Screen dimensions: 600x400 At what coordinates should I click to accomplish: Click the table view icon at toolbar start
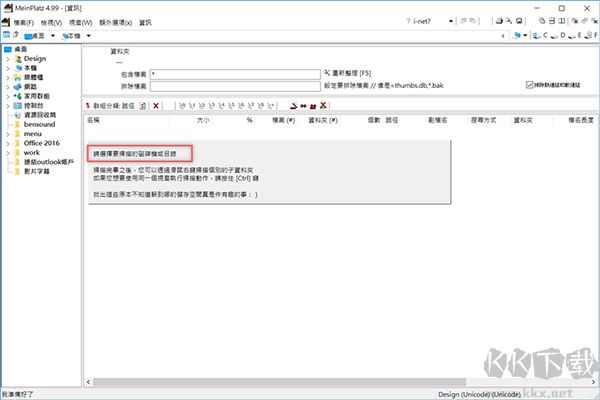[x=7, y=35]
